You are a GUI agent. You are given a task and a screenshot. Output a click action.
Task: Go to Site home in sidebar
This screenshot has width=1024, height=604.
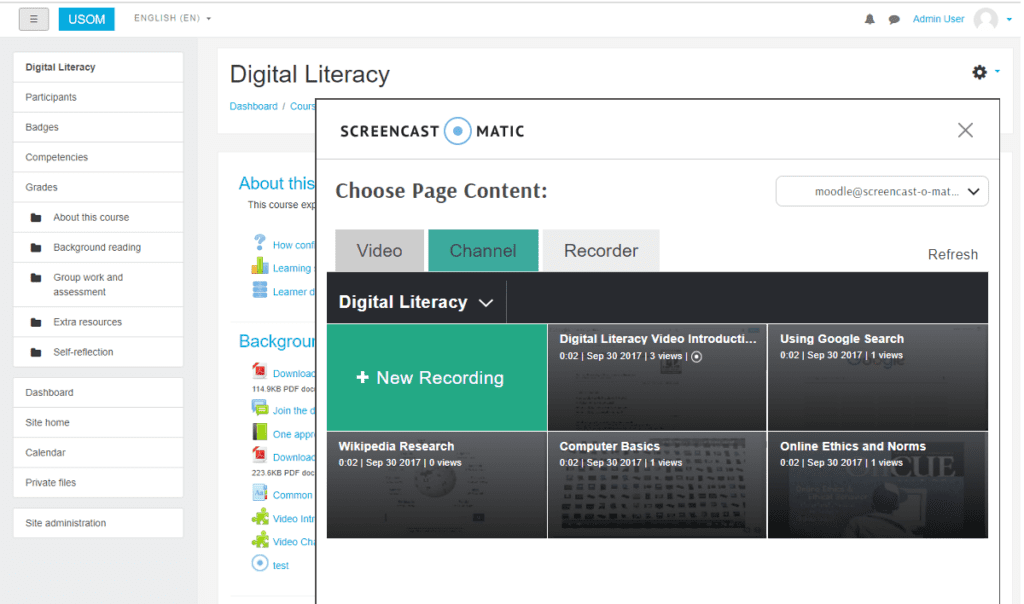tap(98, 422)
